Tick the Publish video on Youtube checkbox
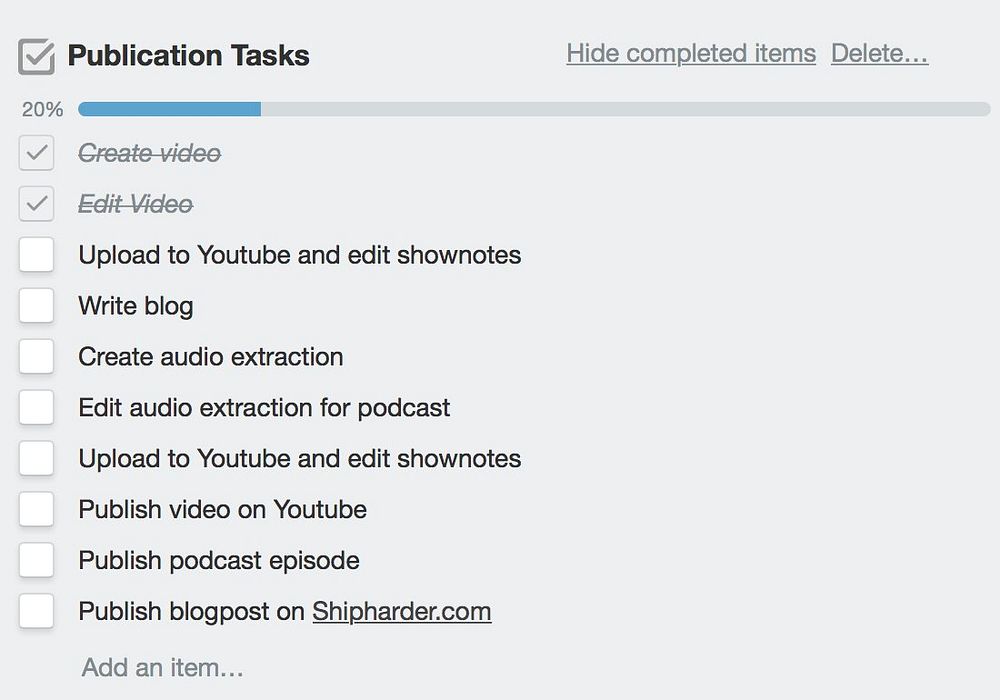1000x700 pixels. [36, 510]
